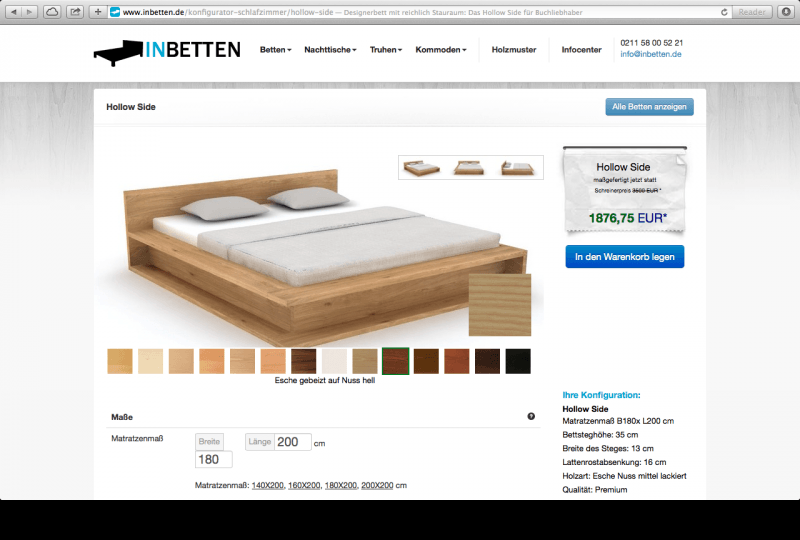This screenshot has width=800, height=540.
Task: Select the black wood color swatch
Action: (518, 361)
